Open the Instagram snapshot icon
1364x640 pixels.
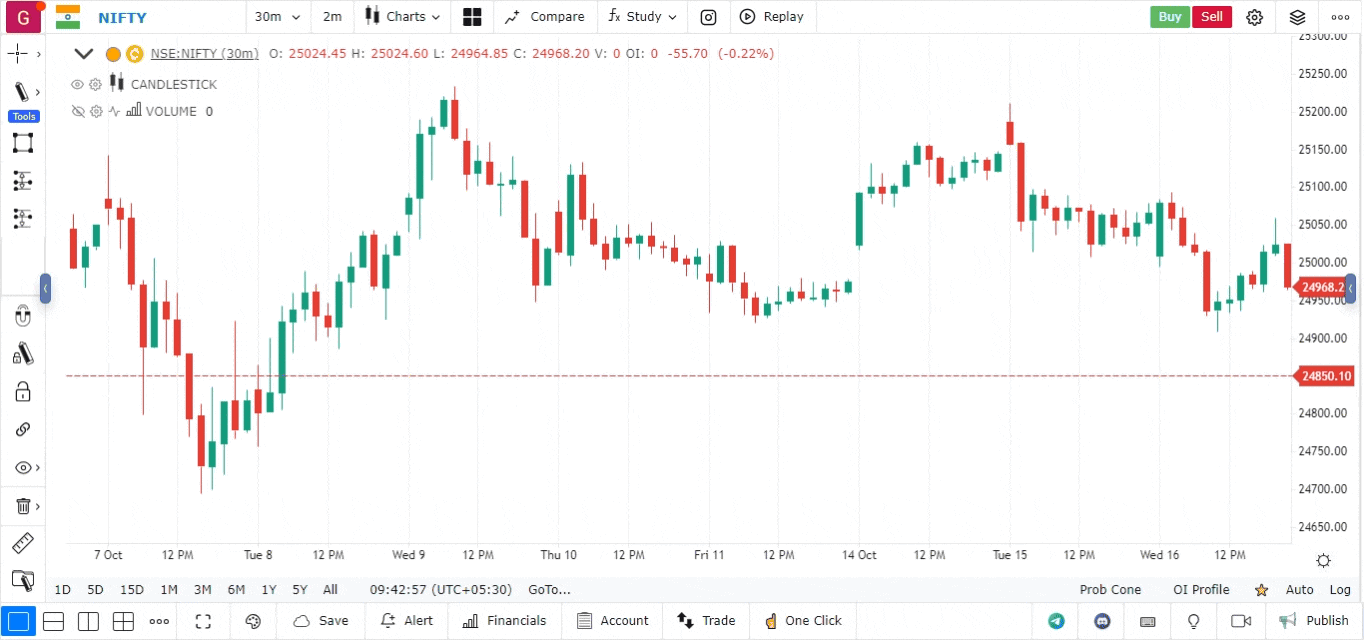[708, 17]
